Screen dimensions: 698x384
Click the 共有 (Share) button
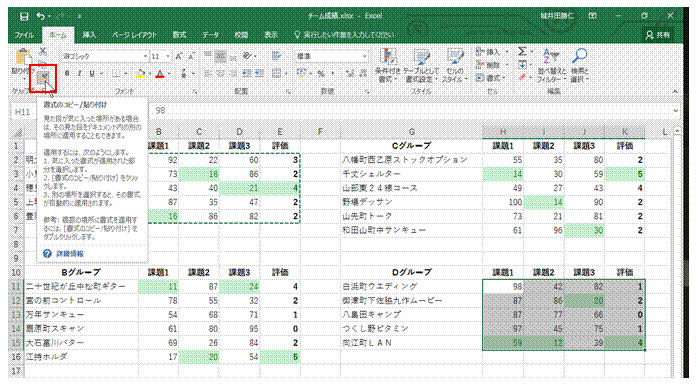(658, 35)
